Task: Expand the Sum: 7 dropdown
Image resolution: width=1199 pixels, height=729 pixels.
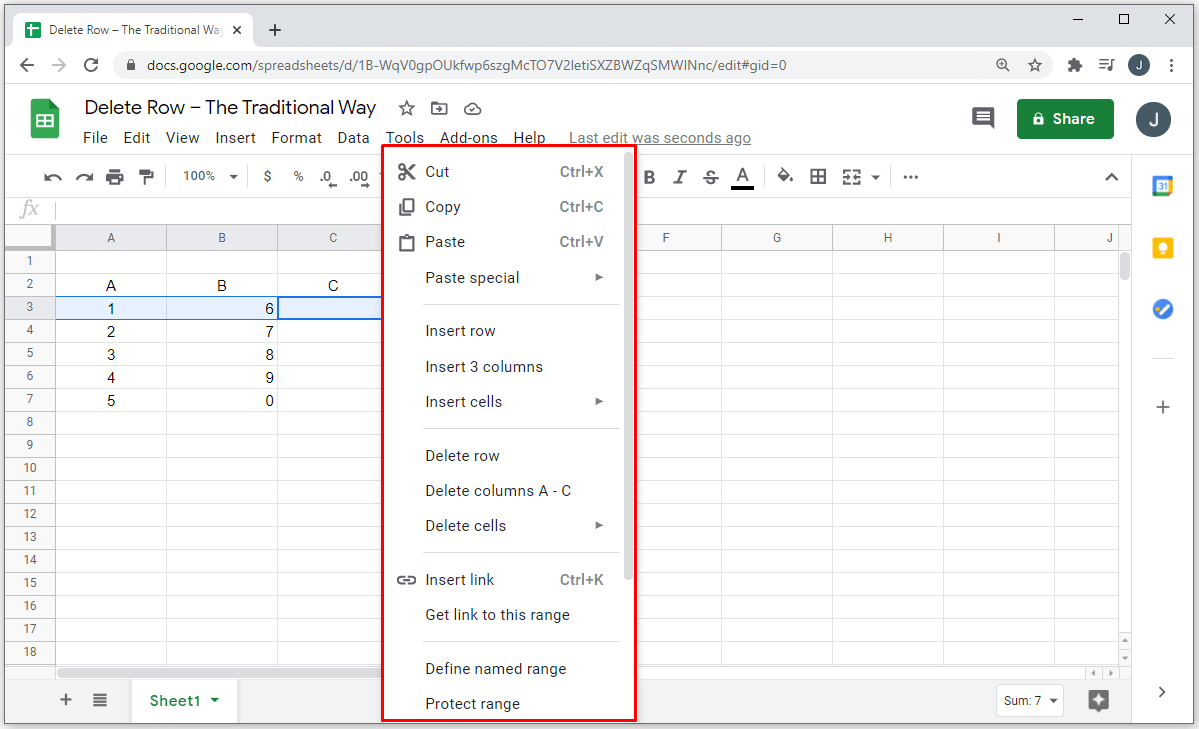Action: (x=1030, y=700)
